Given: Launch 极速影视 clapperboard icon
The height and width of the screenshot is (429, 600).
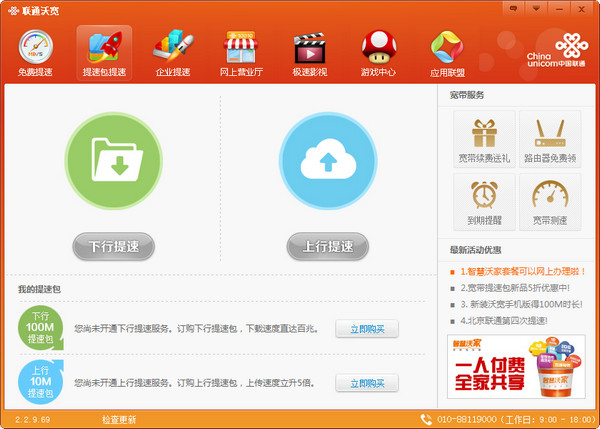Looking at the screenshot, I should pyautogui.click(x=310, y=53).
